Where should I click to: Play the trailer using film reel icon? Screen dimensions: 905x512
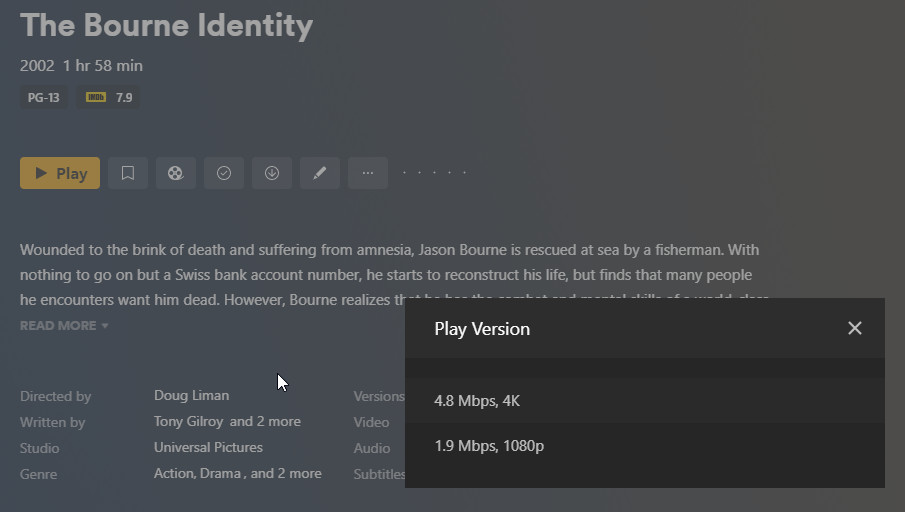click(x=175, y=173)
